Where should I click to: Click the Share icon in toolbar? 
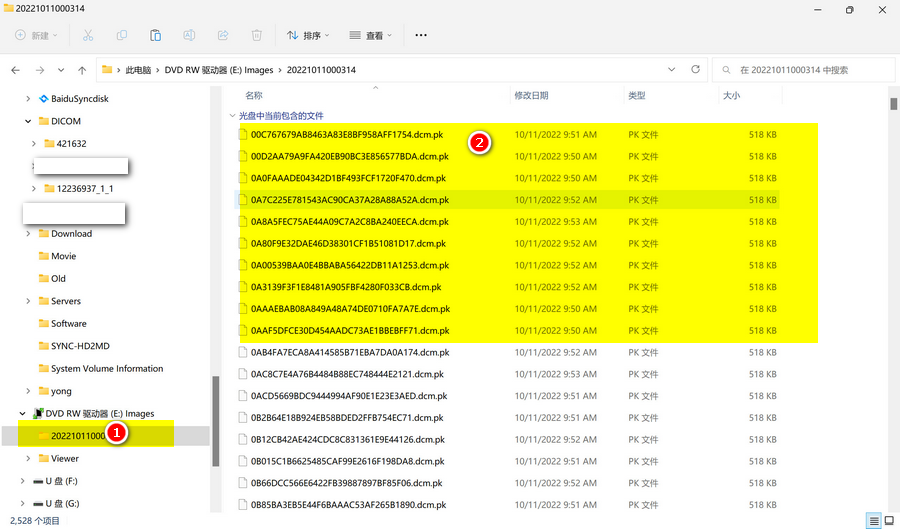[223, 36]
